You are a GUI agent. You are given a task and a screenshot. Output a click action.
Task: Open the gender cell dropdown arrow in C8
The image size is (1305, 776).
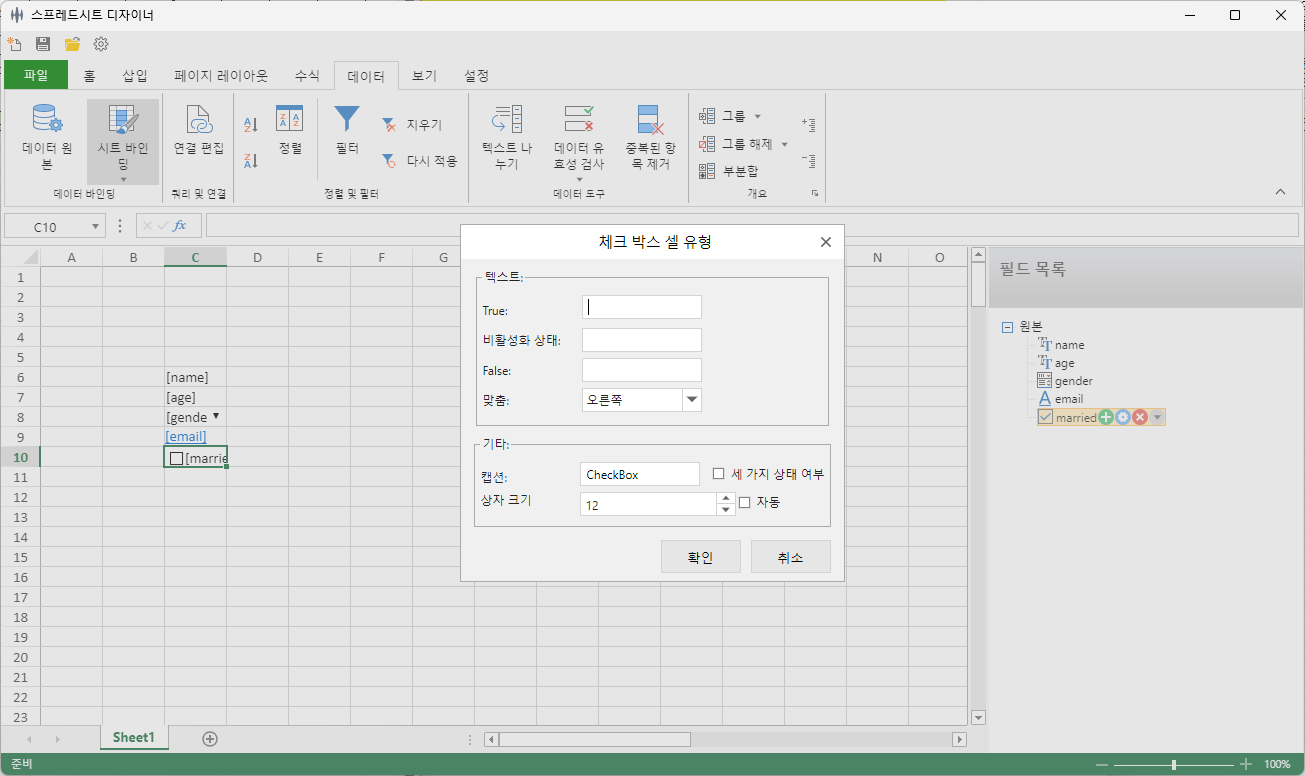(x=216, y=416)
